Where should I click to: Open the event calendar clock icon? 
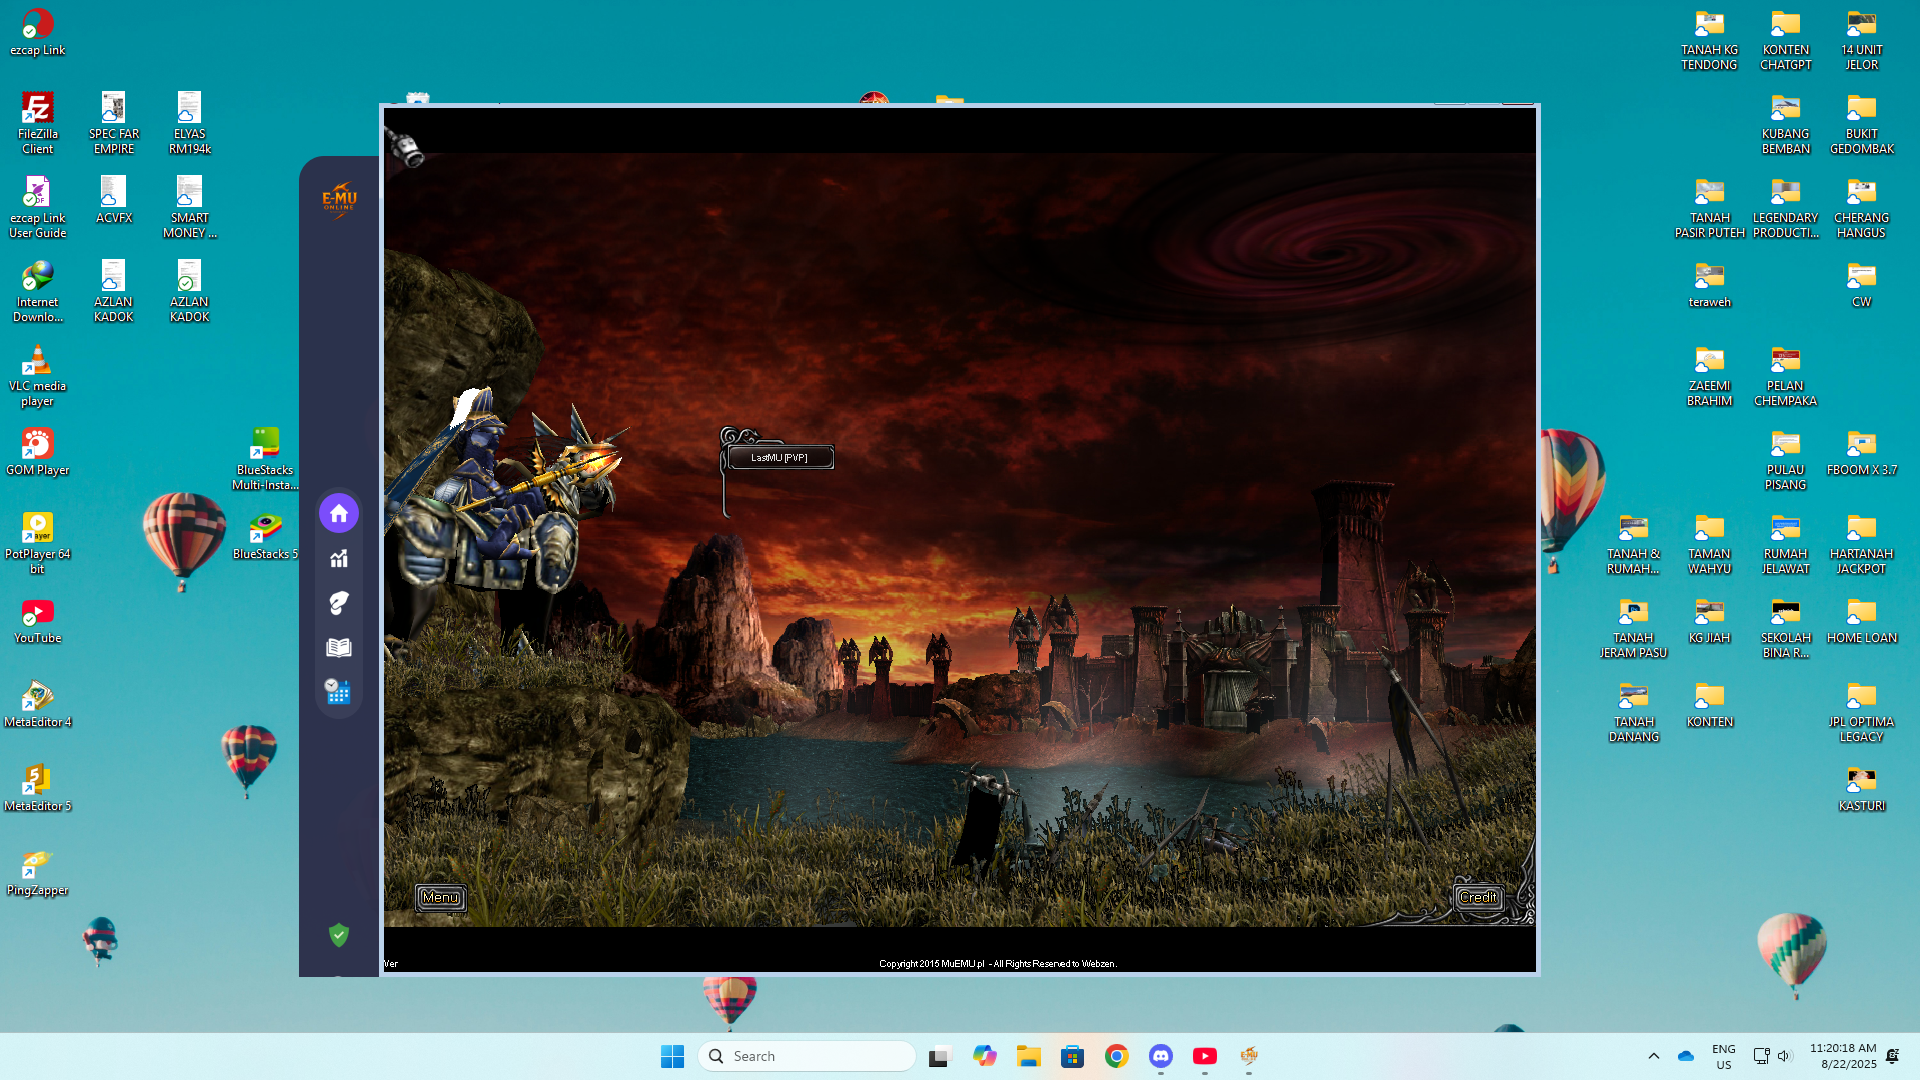tap(338, 691)
